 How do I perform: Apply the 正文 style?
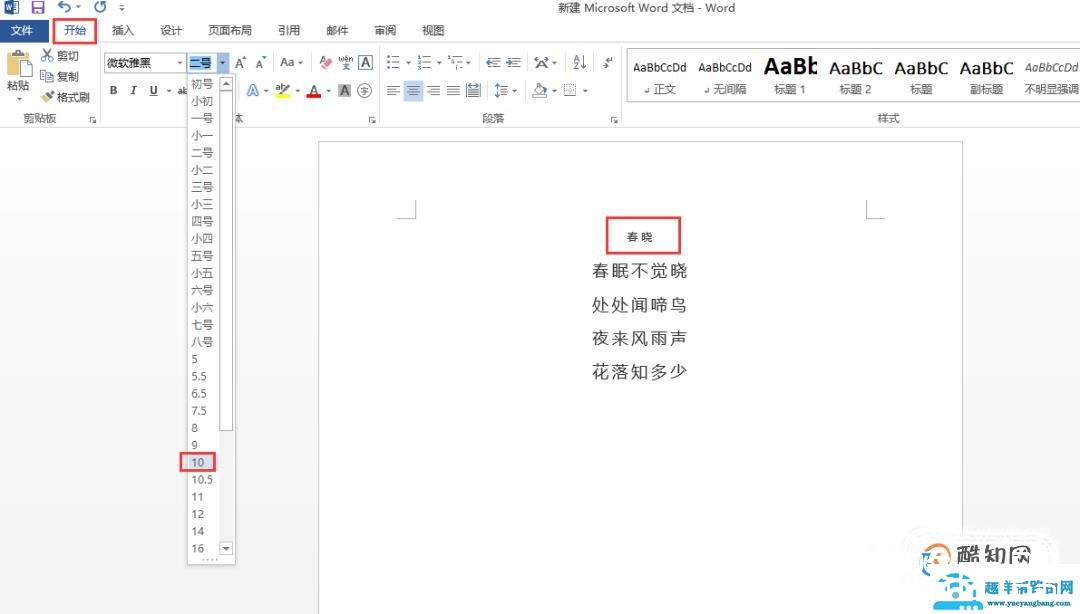660,75
